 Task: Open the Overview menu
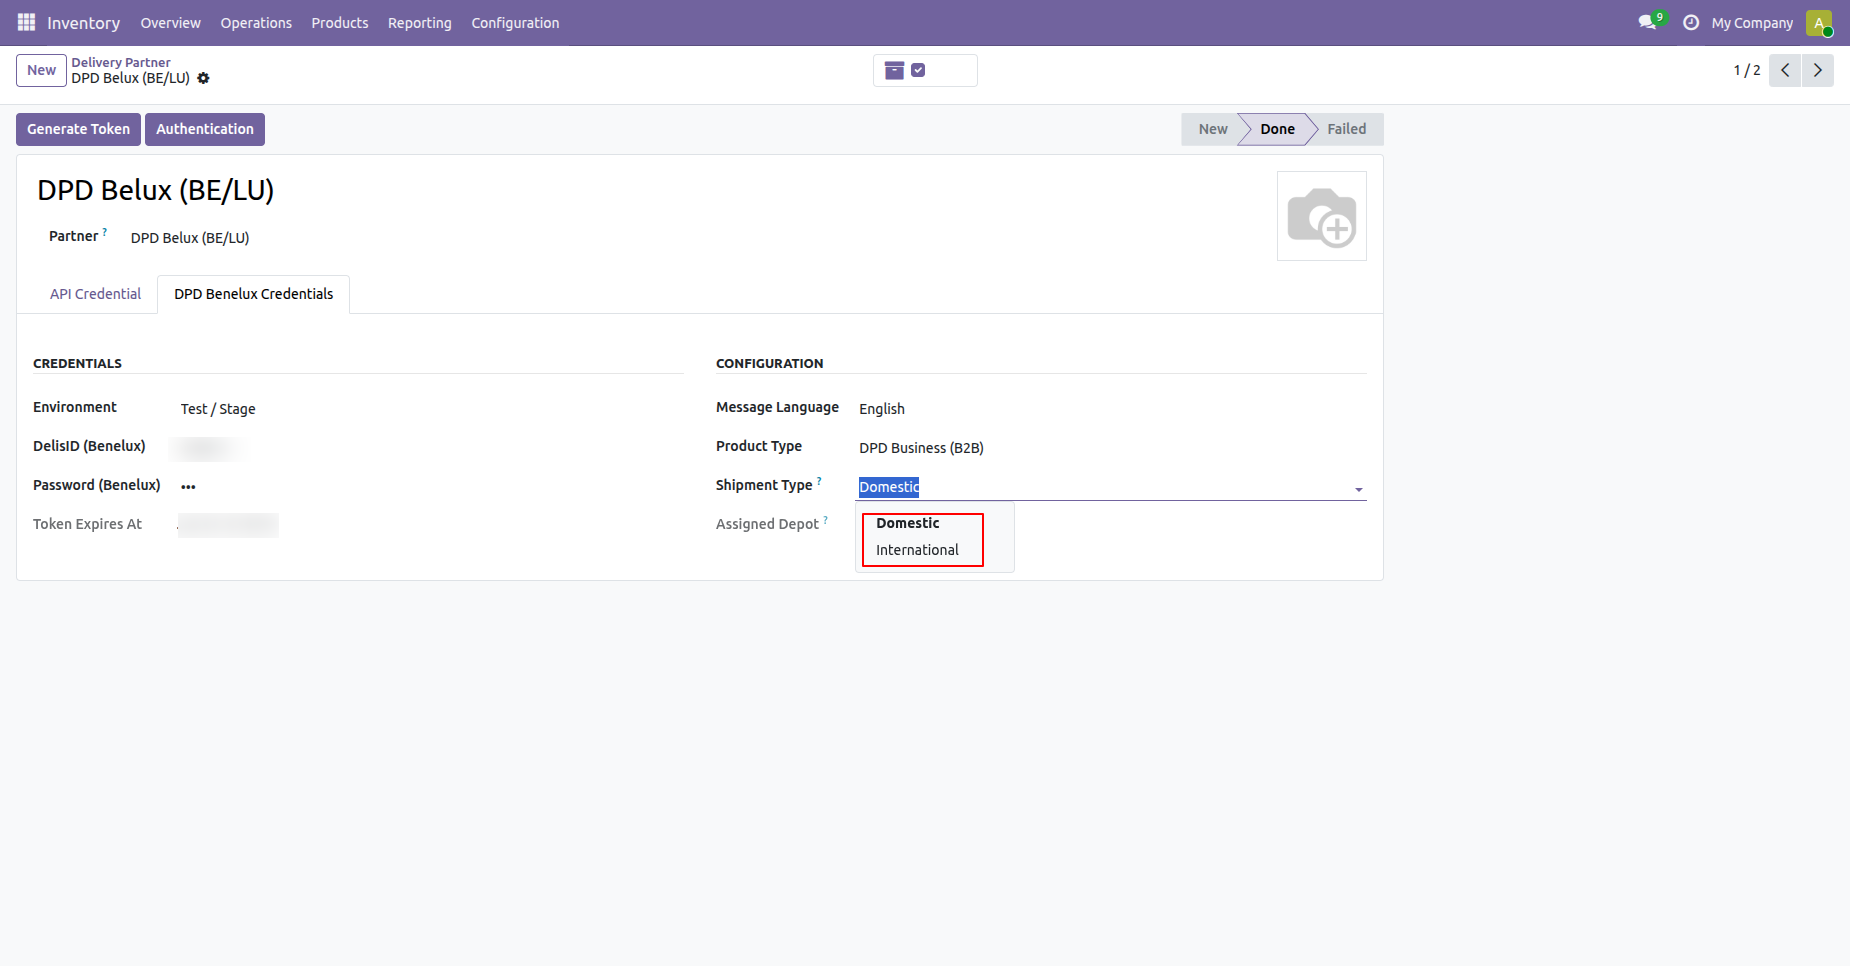pos(170,23)
